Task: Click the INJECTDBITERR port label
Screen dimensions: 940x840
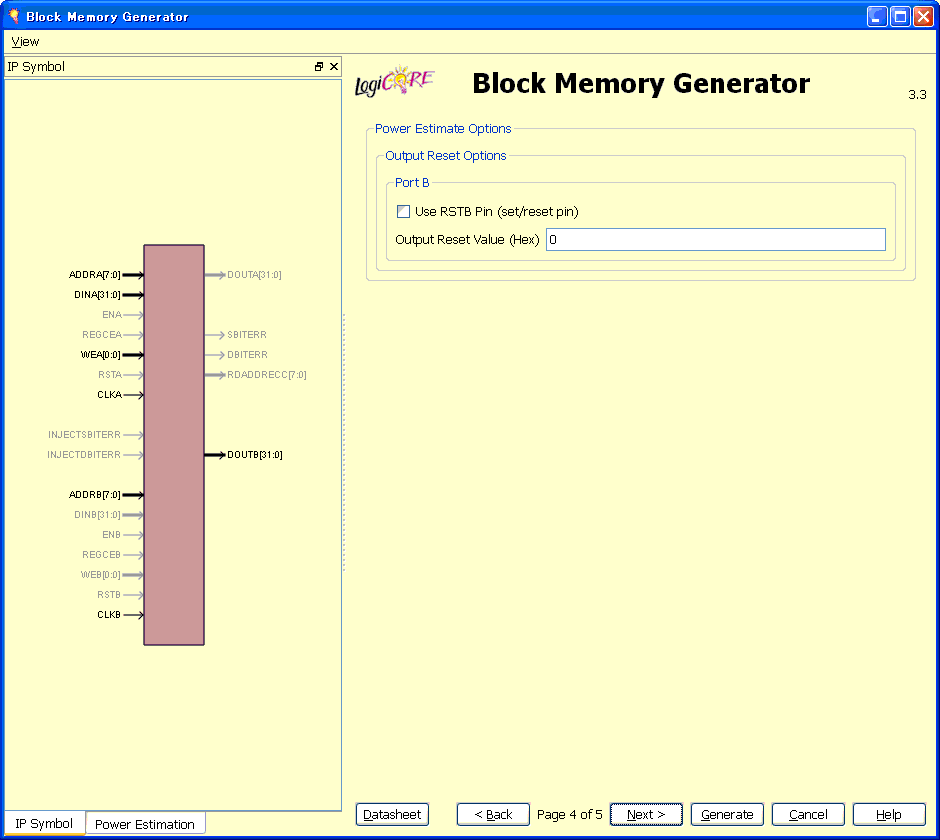Action: [x=84, y=454]
